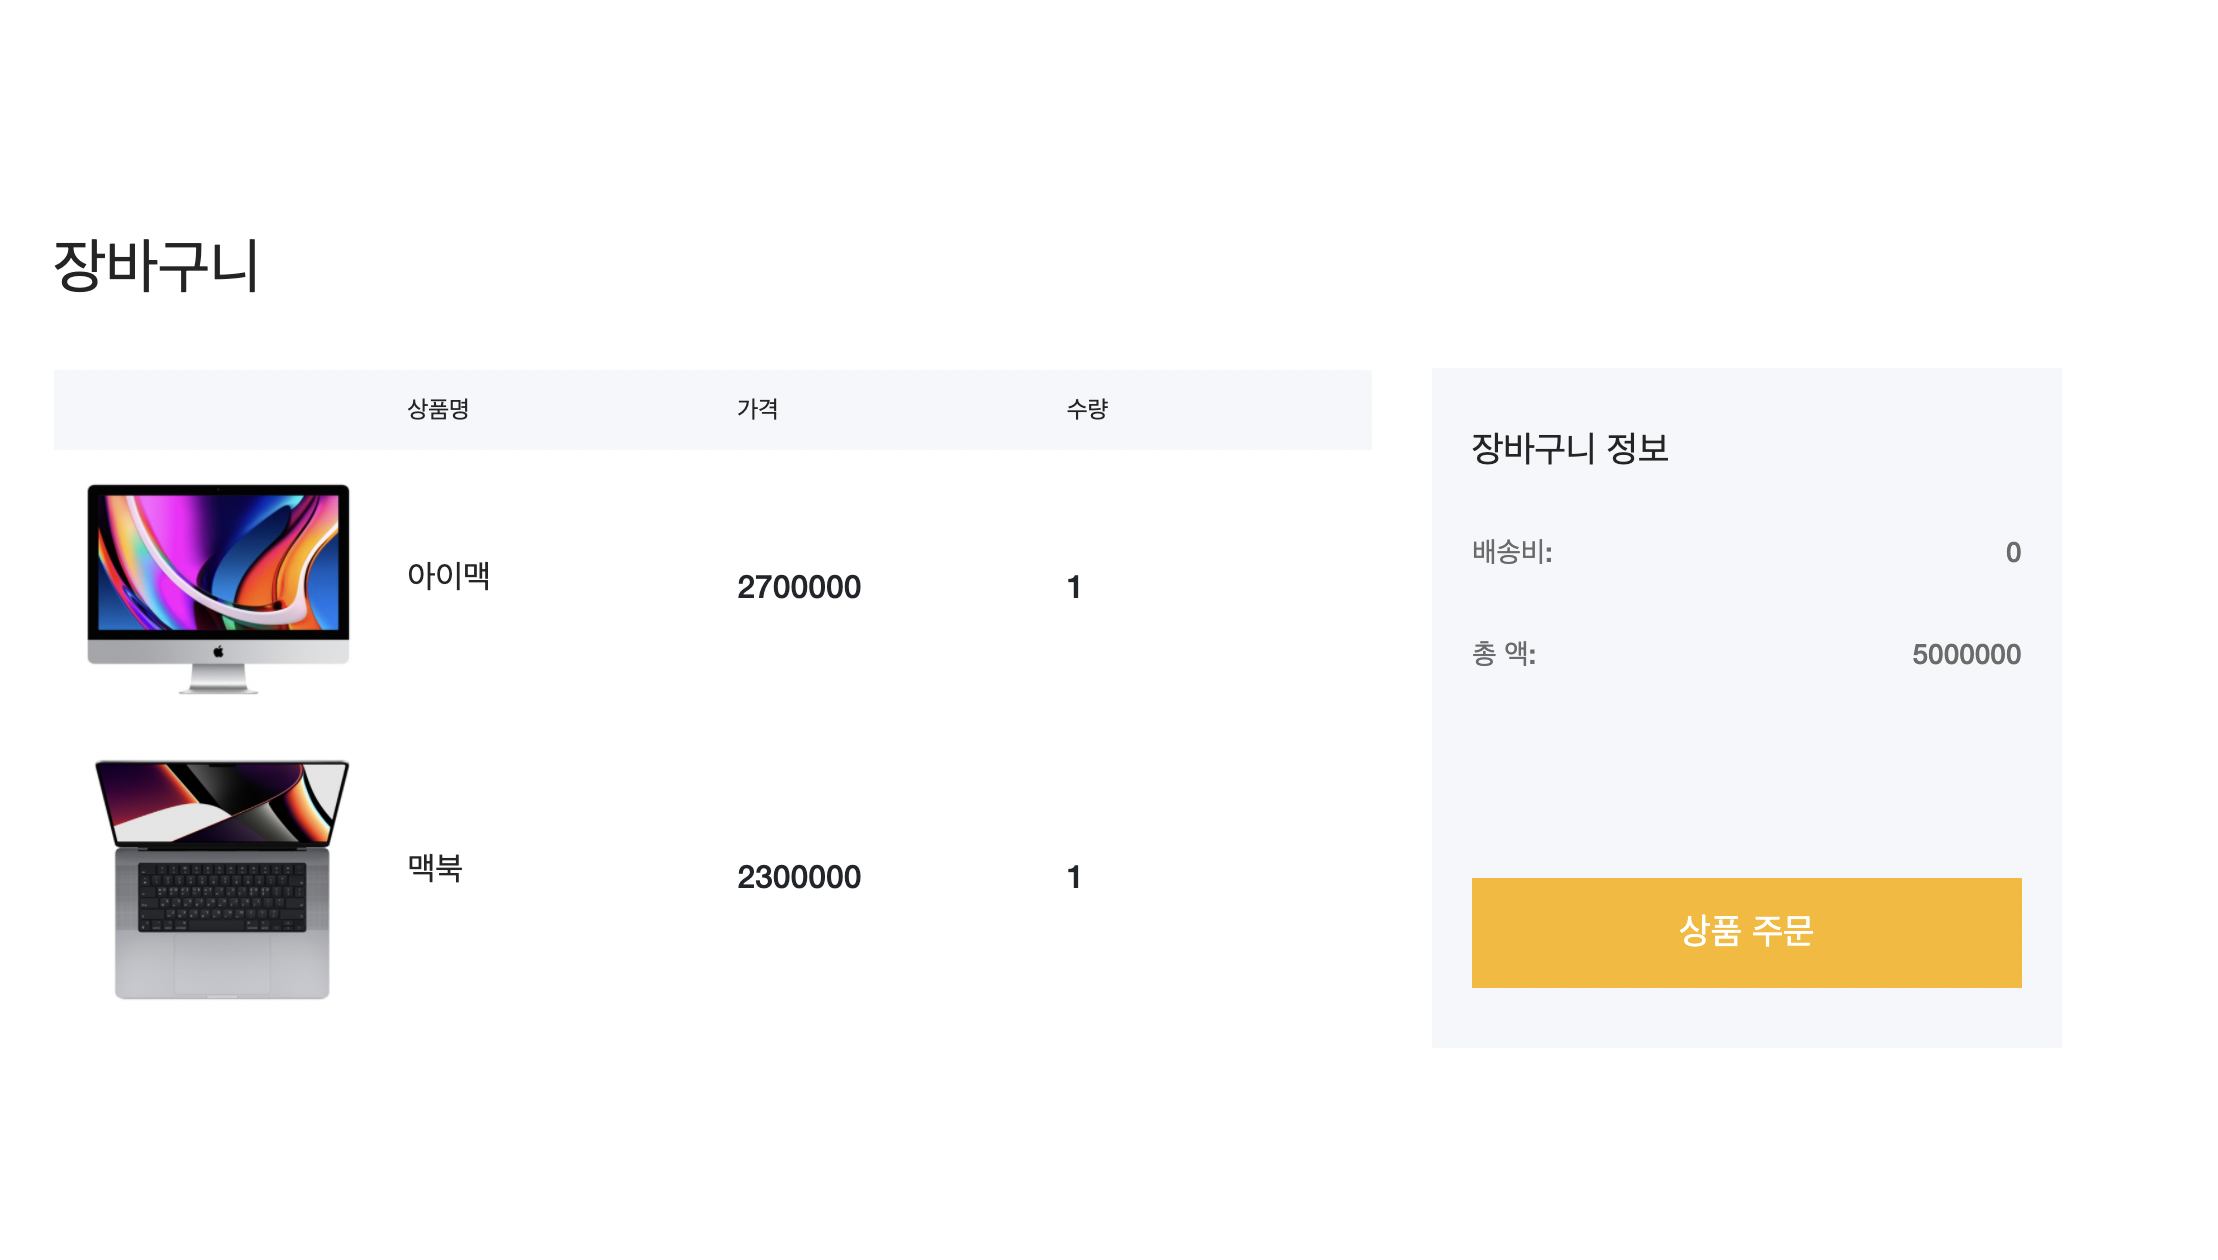Click the MacBook price 2300000
2218x1260 pixels.
798,877
